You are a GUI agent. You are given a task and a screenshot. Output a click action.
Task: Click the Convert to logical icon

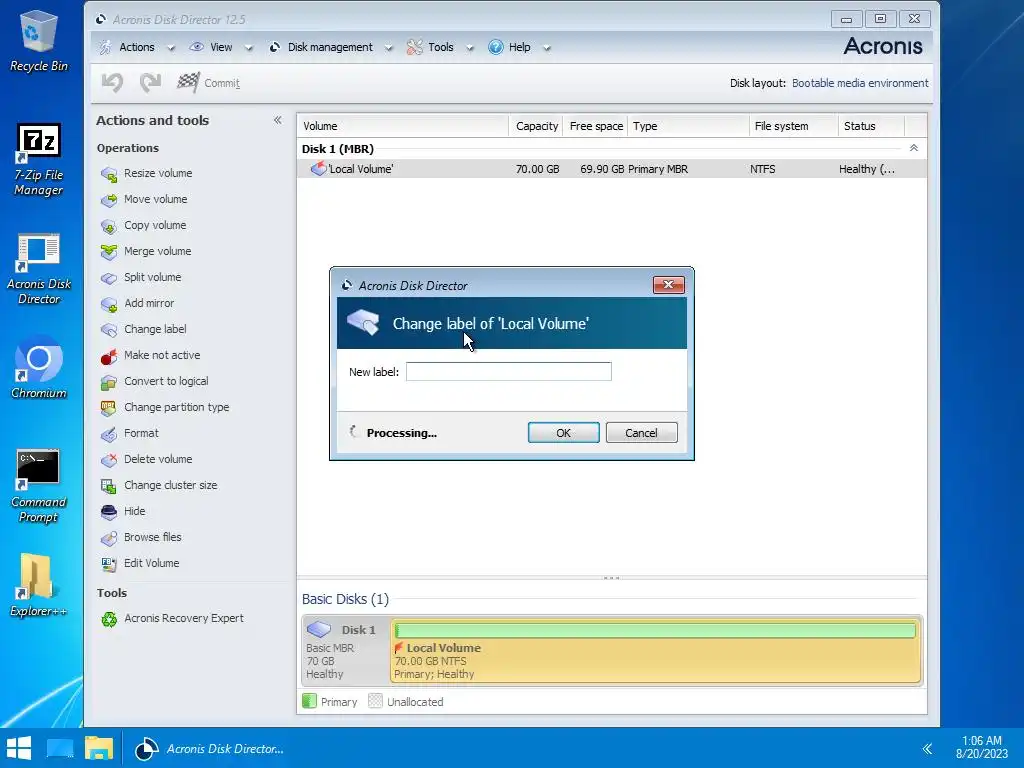(108, 382)
